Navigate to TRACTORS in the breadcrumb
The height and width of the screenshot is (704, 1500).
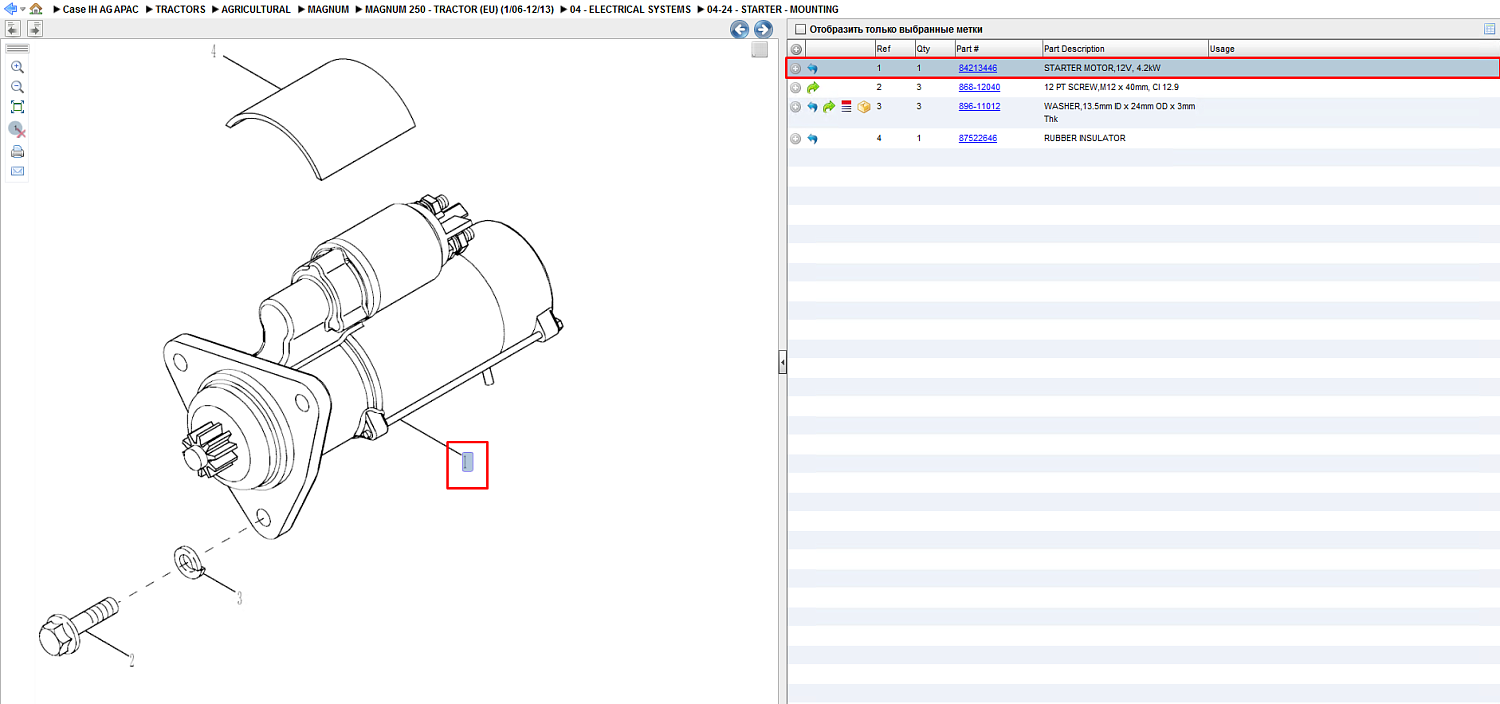181,9
